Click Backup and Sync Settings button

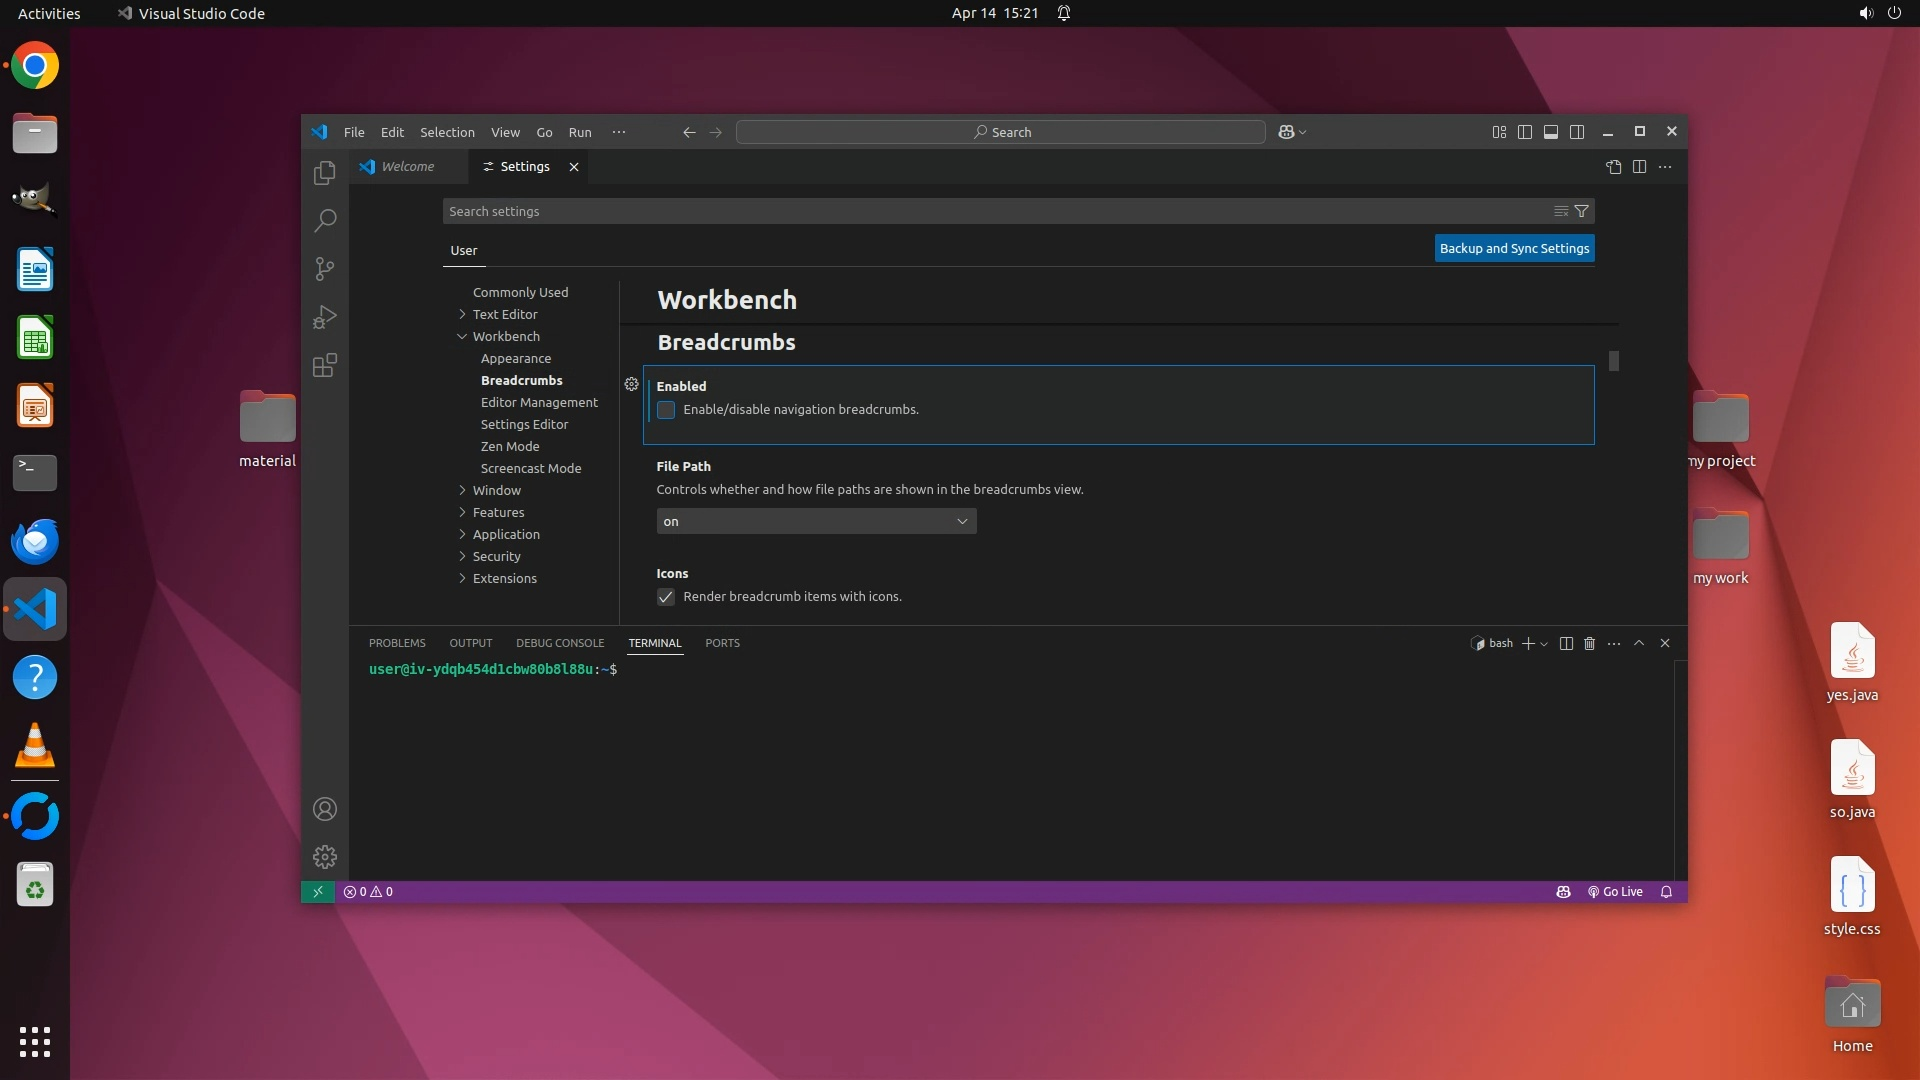click(x=1514, y=248)
